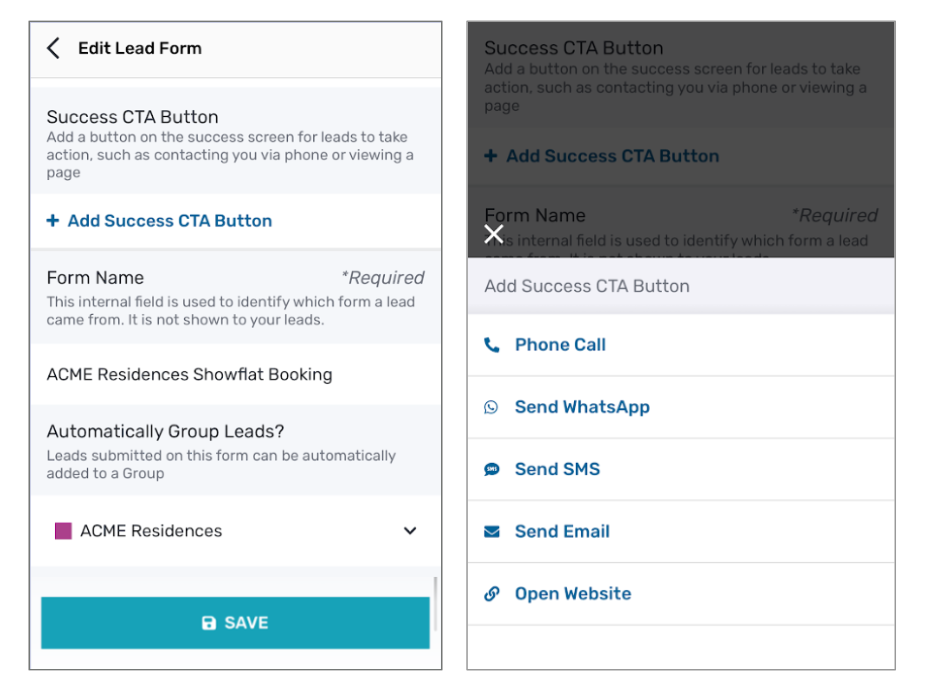
Task: Click the Form Name input field
Action: pos(235,375)
